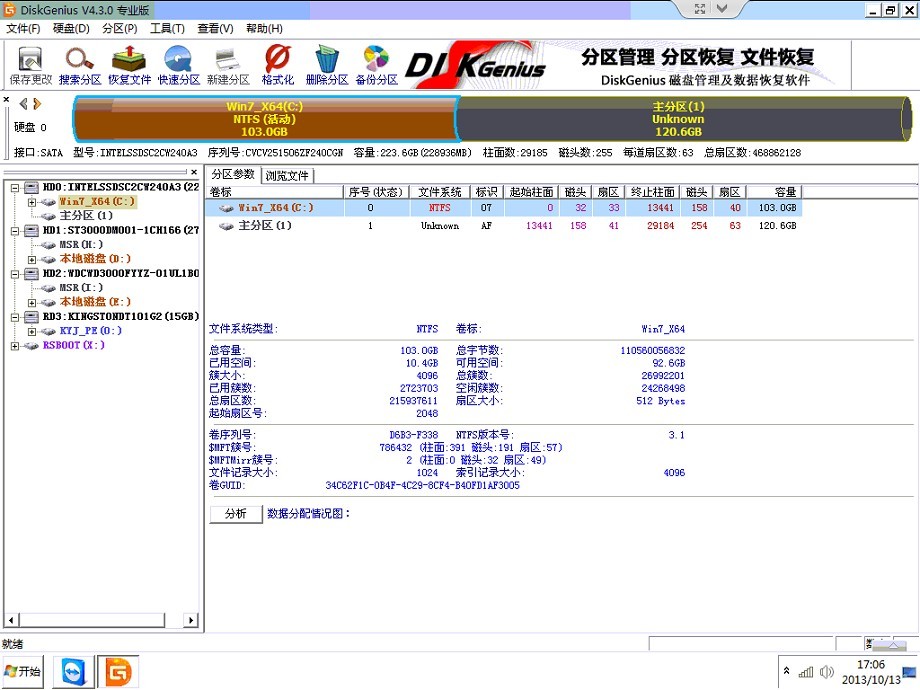Open Search Partitions (搜索分区) tool
This screenshot has height=690, width=920.
tap(80, 66)
